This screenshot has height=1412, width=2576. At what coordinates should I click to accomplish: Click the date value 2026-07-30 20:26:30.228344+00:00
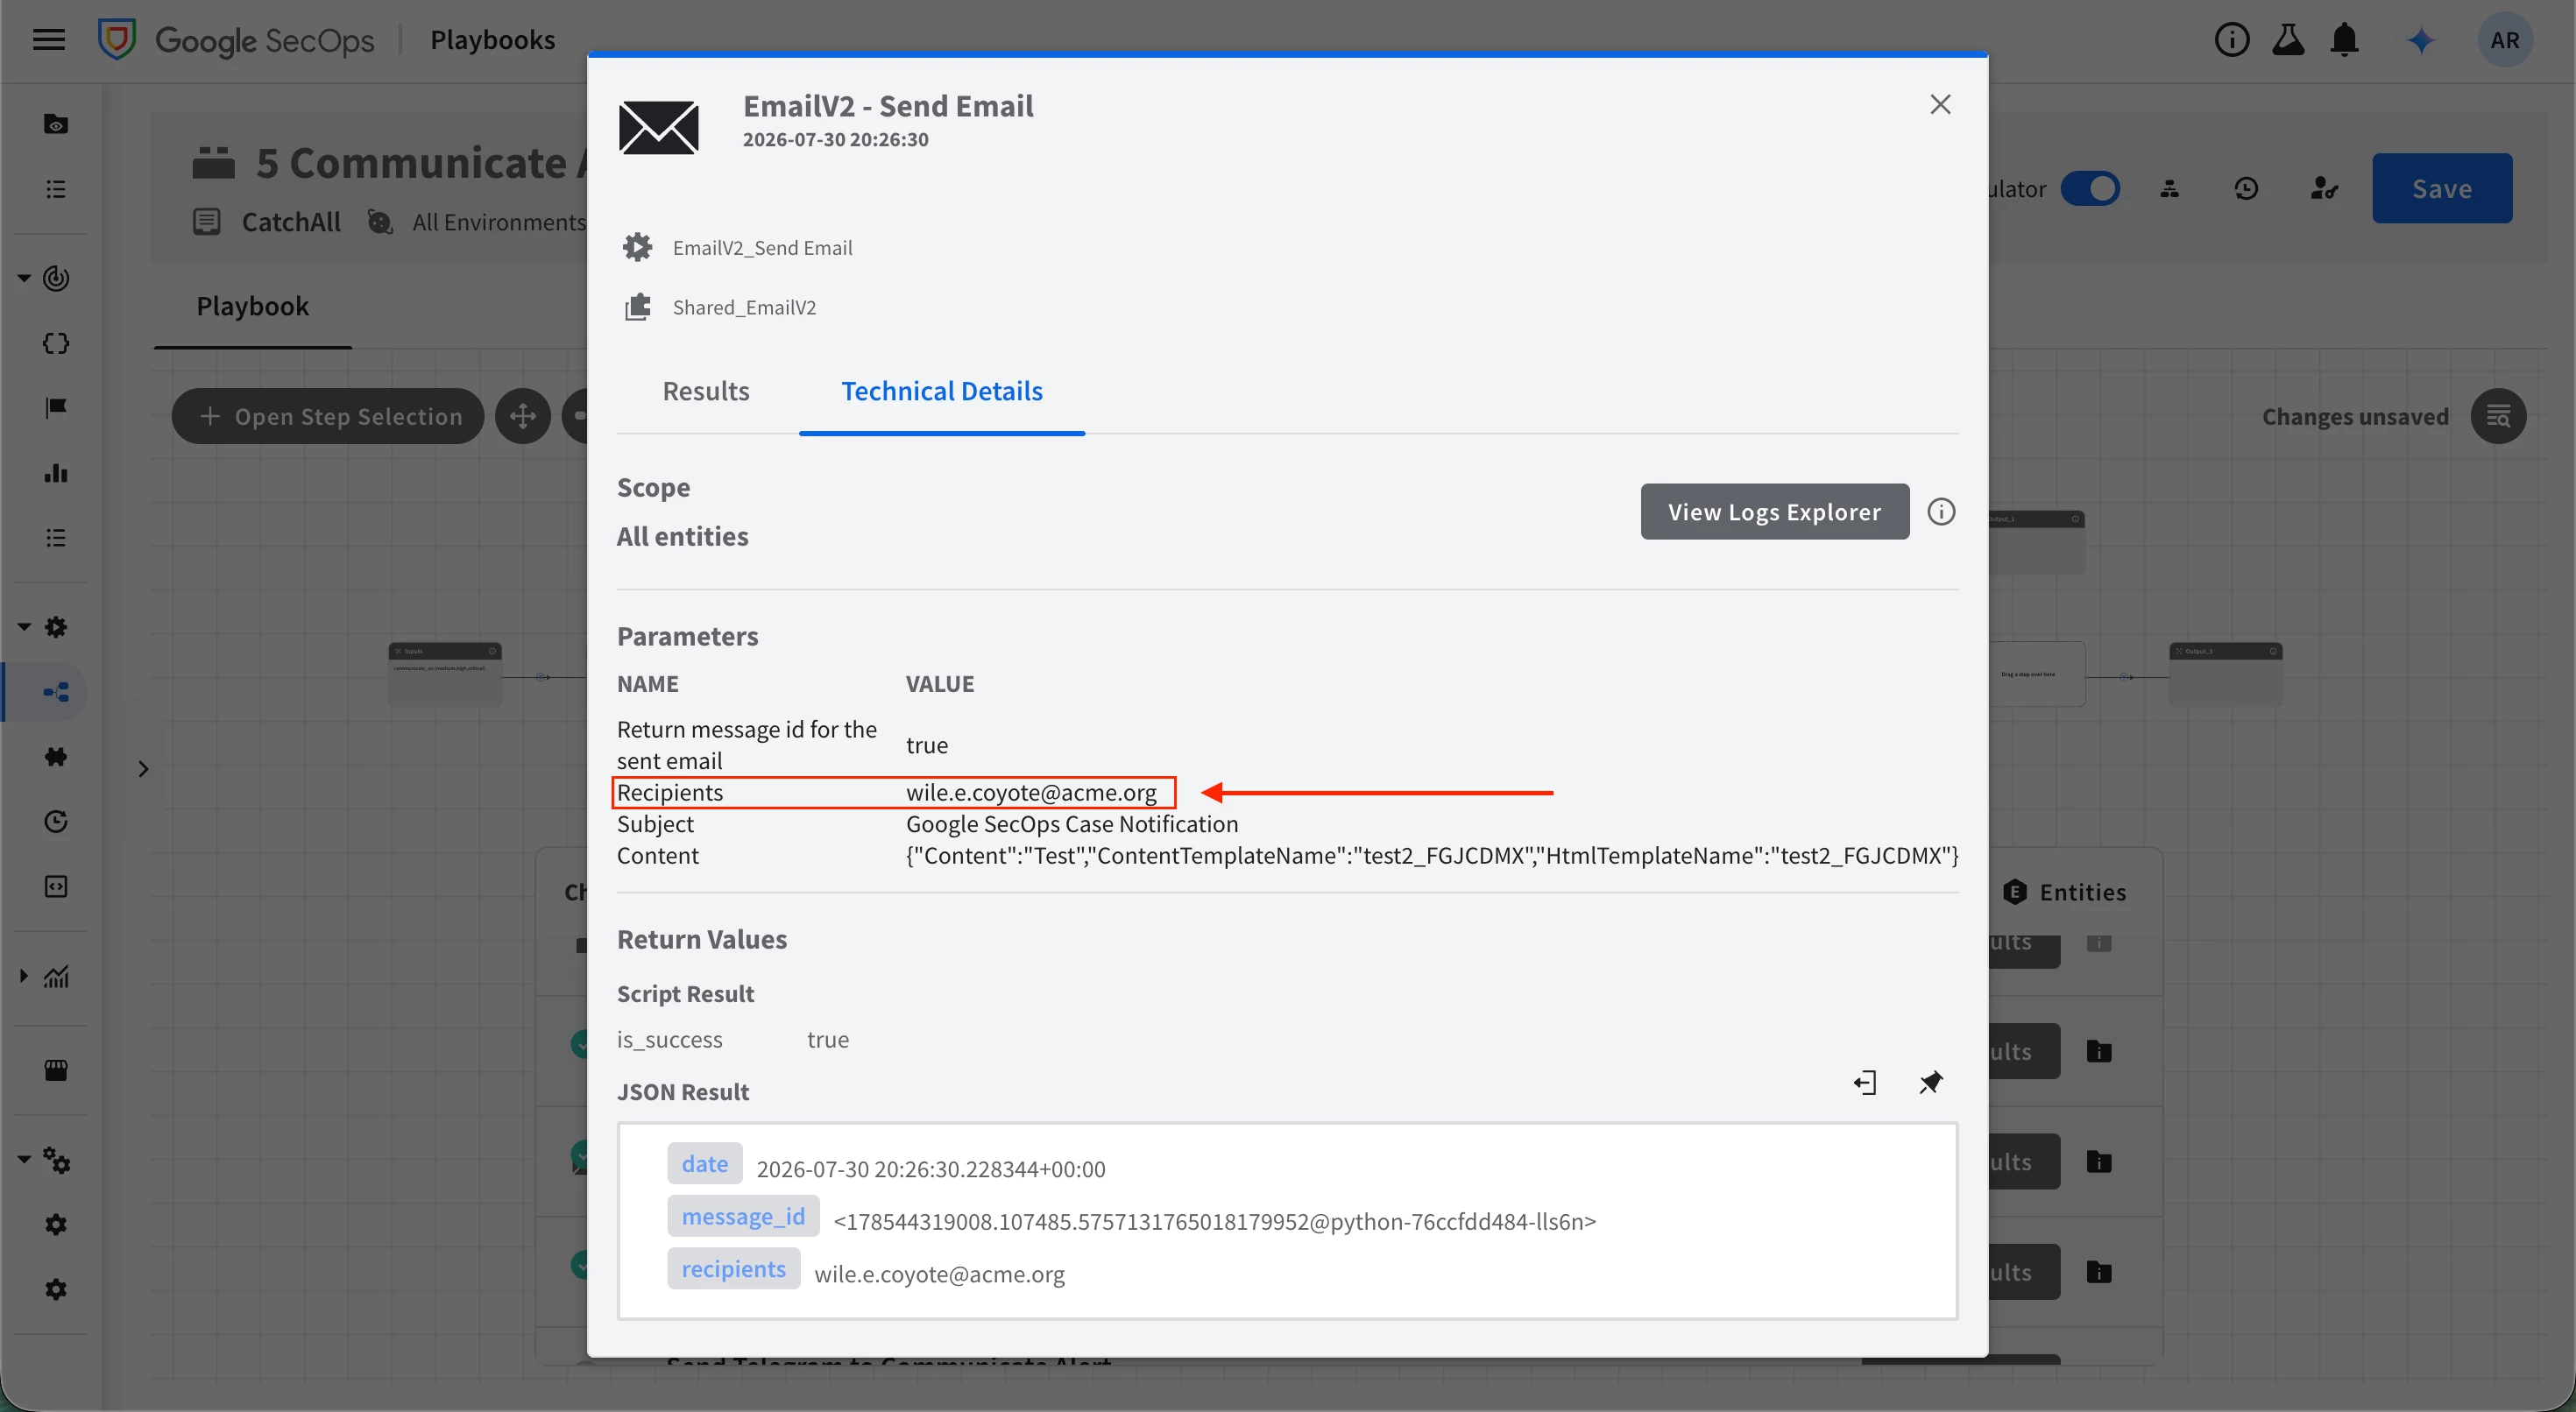(x=931, y=1170)
